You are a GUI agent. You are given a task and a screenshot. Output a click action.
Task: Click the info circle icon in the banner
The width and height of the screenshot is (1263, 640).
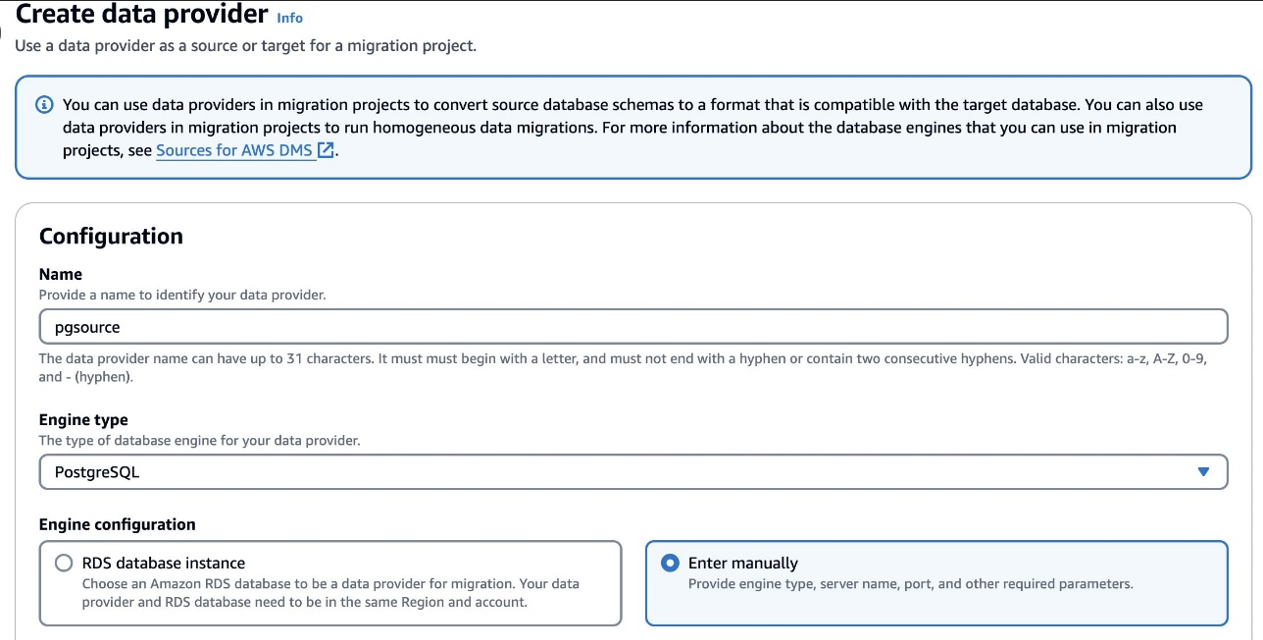click(44, 105)
